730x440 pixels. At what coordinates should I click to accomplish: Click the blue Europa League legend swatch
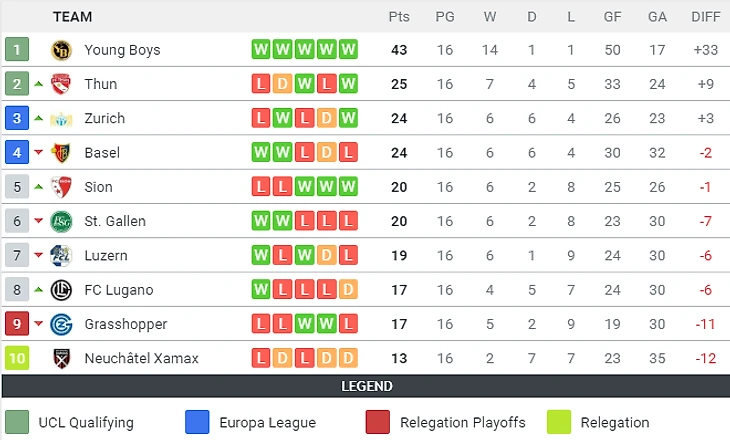point(197,422)
